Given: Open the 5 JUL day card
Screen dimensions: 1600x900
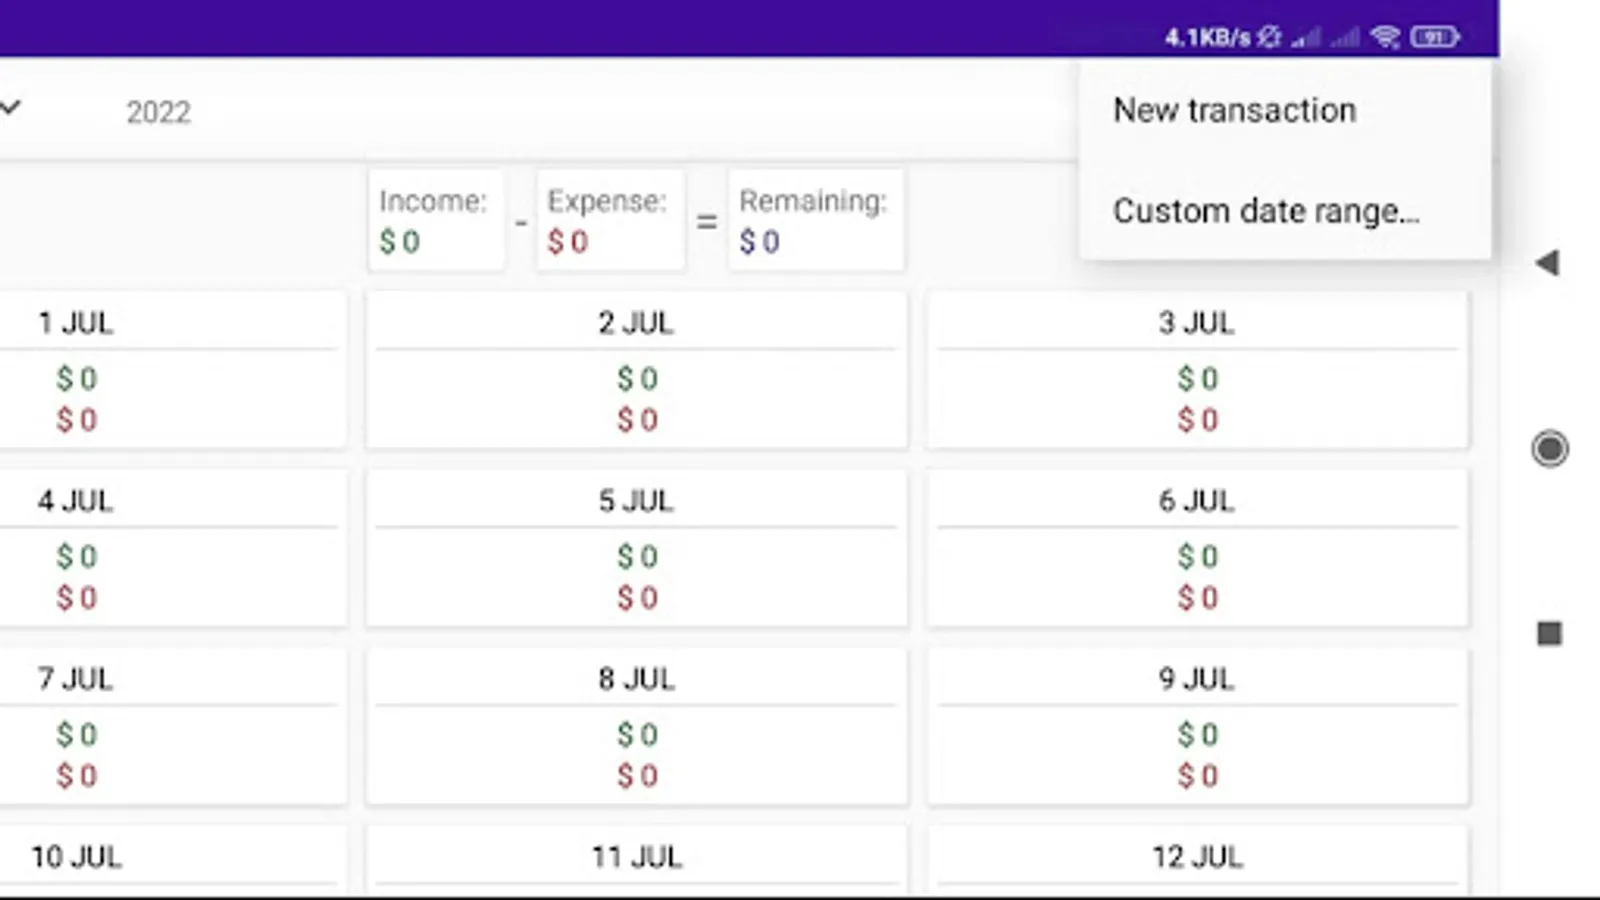Looking at the screenshot, I should [x=636, y=548].
